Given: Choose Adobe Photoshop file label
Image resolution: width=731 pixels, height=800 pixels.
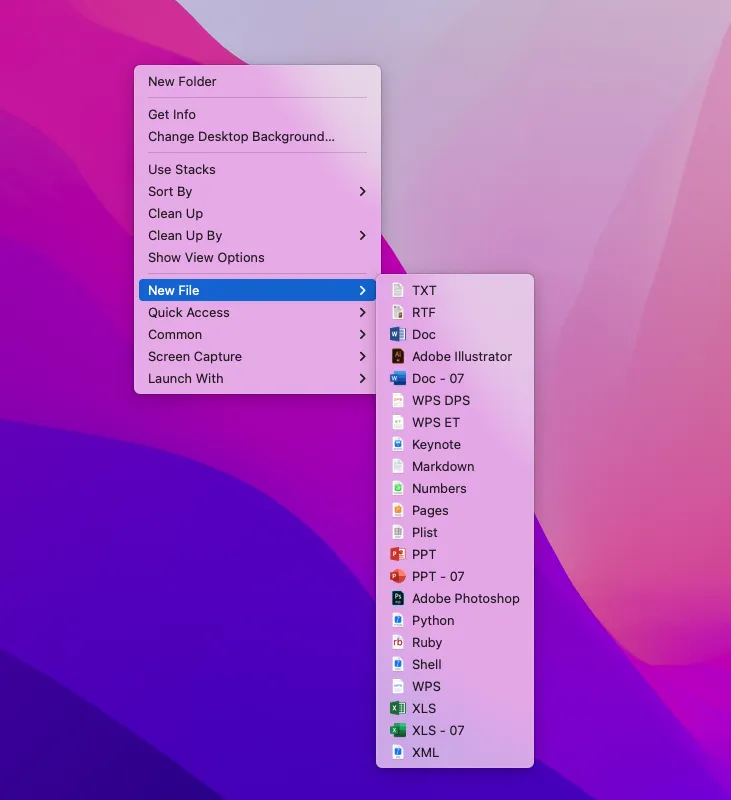Looking at the screenshot, I should coord(466,598).
